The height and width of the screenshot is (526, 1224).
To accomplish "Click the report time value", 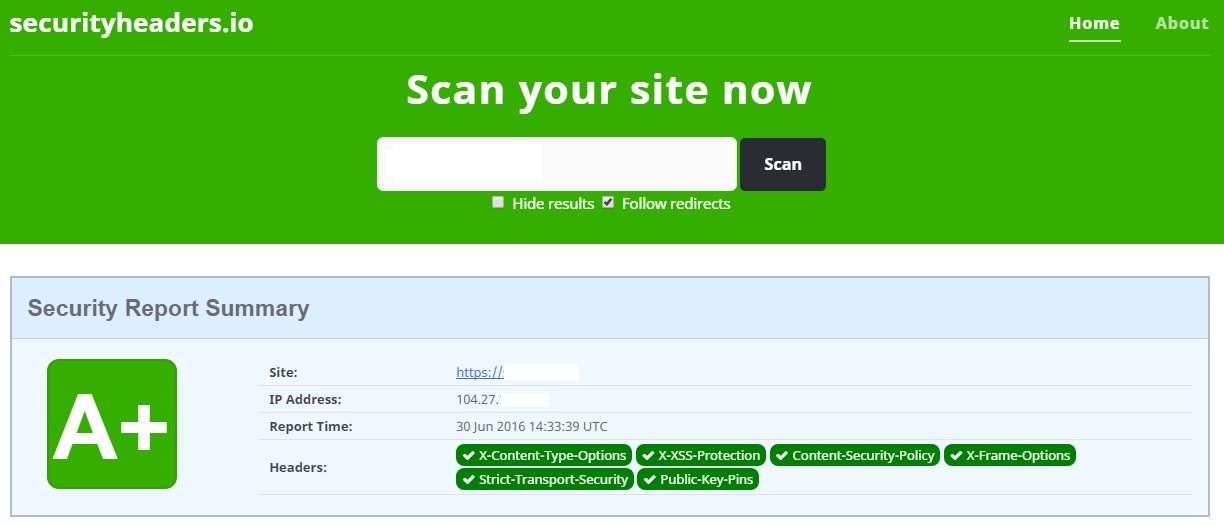I will tap(532, 426).
